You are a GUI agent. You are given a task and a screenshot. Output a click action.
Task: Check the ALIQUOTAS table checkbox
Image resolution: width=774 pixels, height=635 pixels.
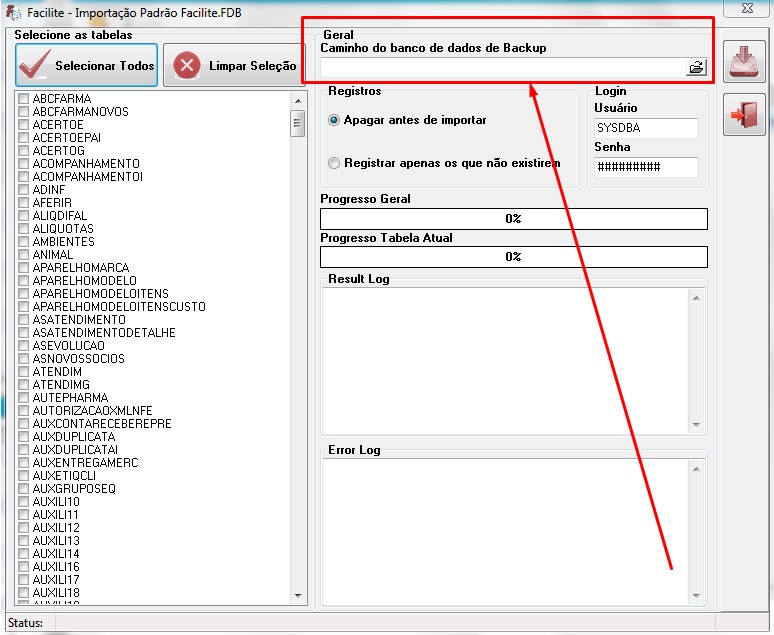23,228
